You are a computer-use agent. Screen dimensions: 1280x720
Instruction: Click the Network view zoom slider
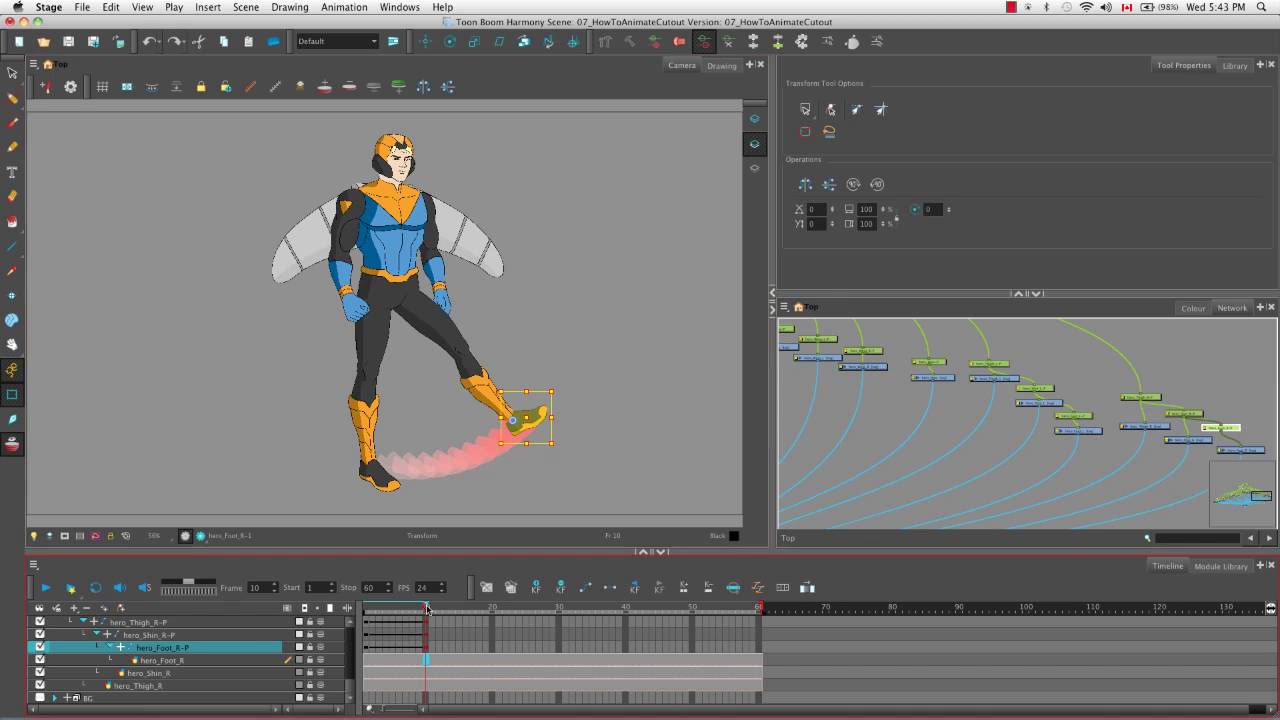pyautogui.click(x=1197, y=538)
